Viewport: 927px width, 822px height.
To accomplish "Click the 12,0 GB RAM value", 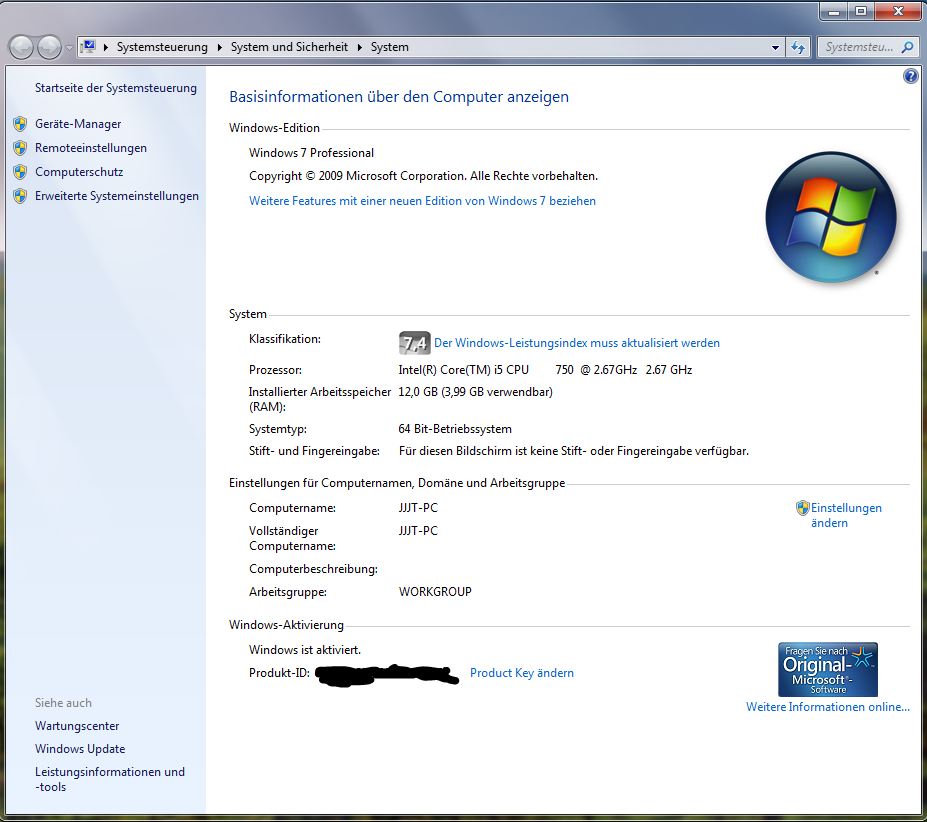I will (x=475, y=392).
